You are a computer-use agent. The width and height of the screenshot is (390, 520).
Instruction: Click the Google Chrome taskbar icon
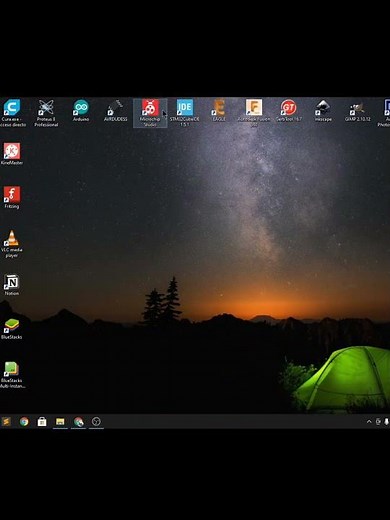pos(24,422)
